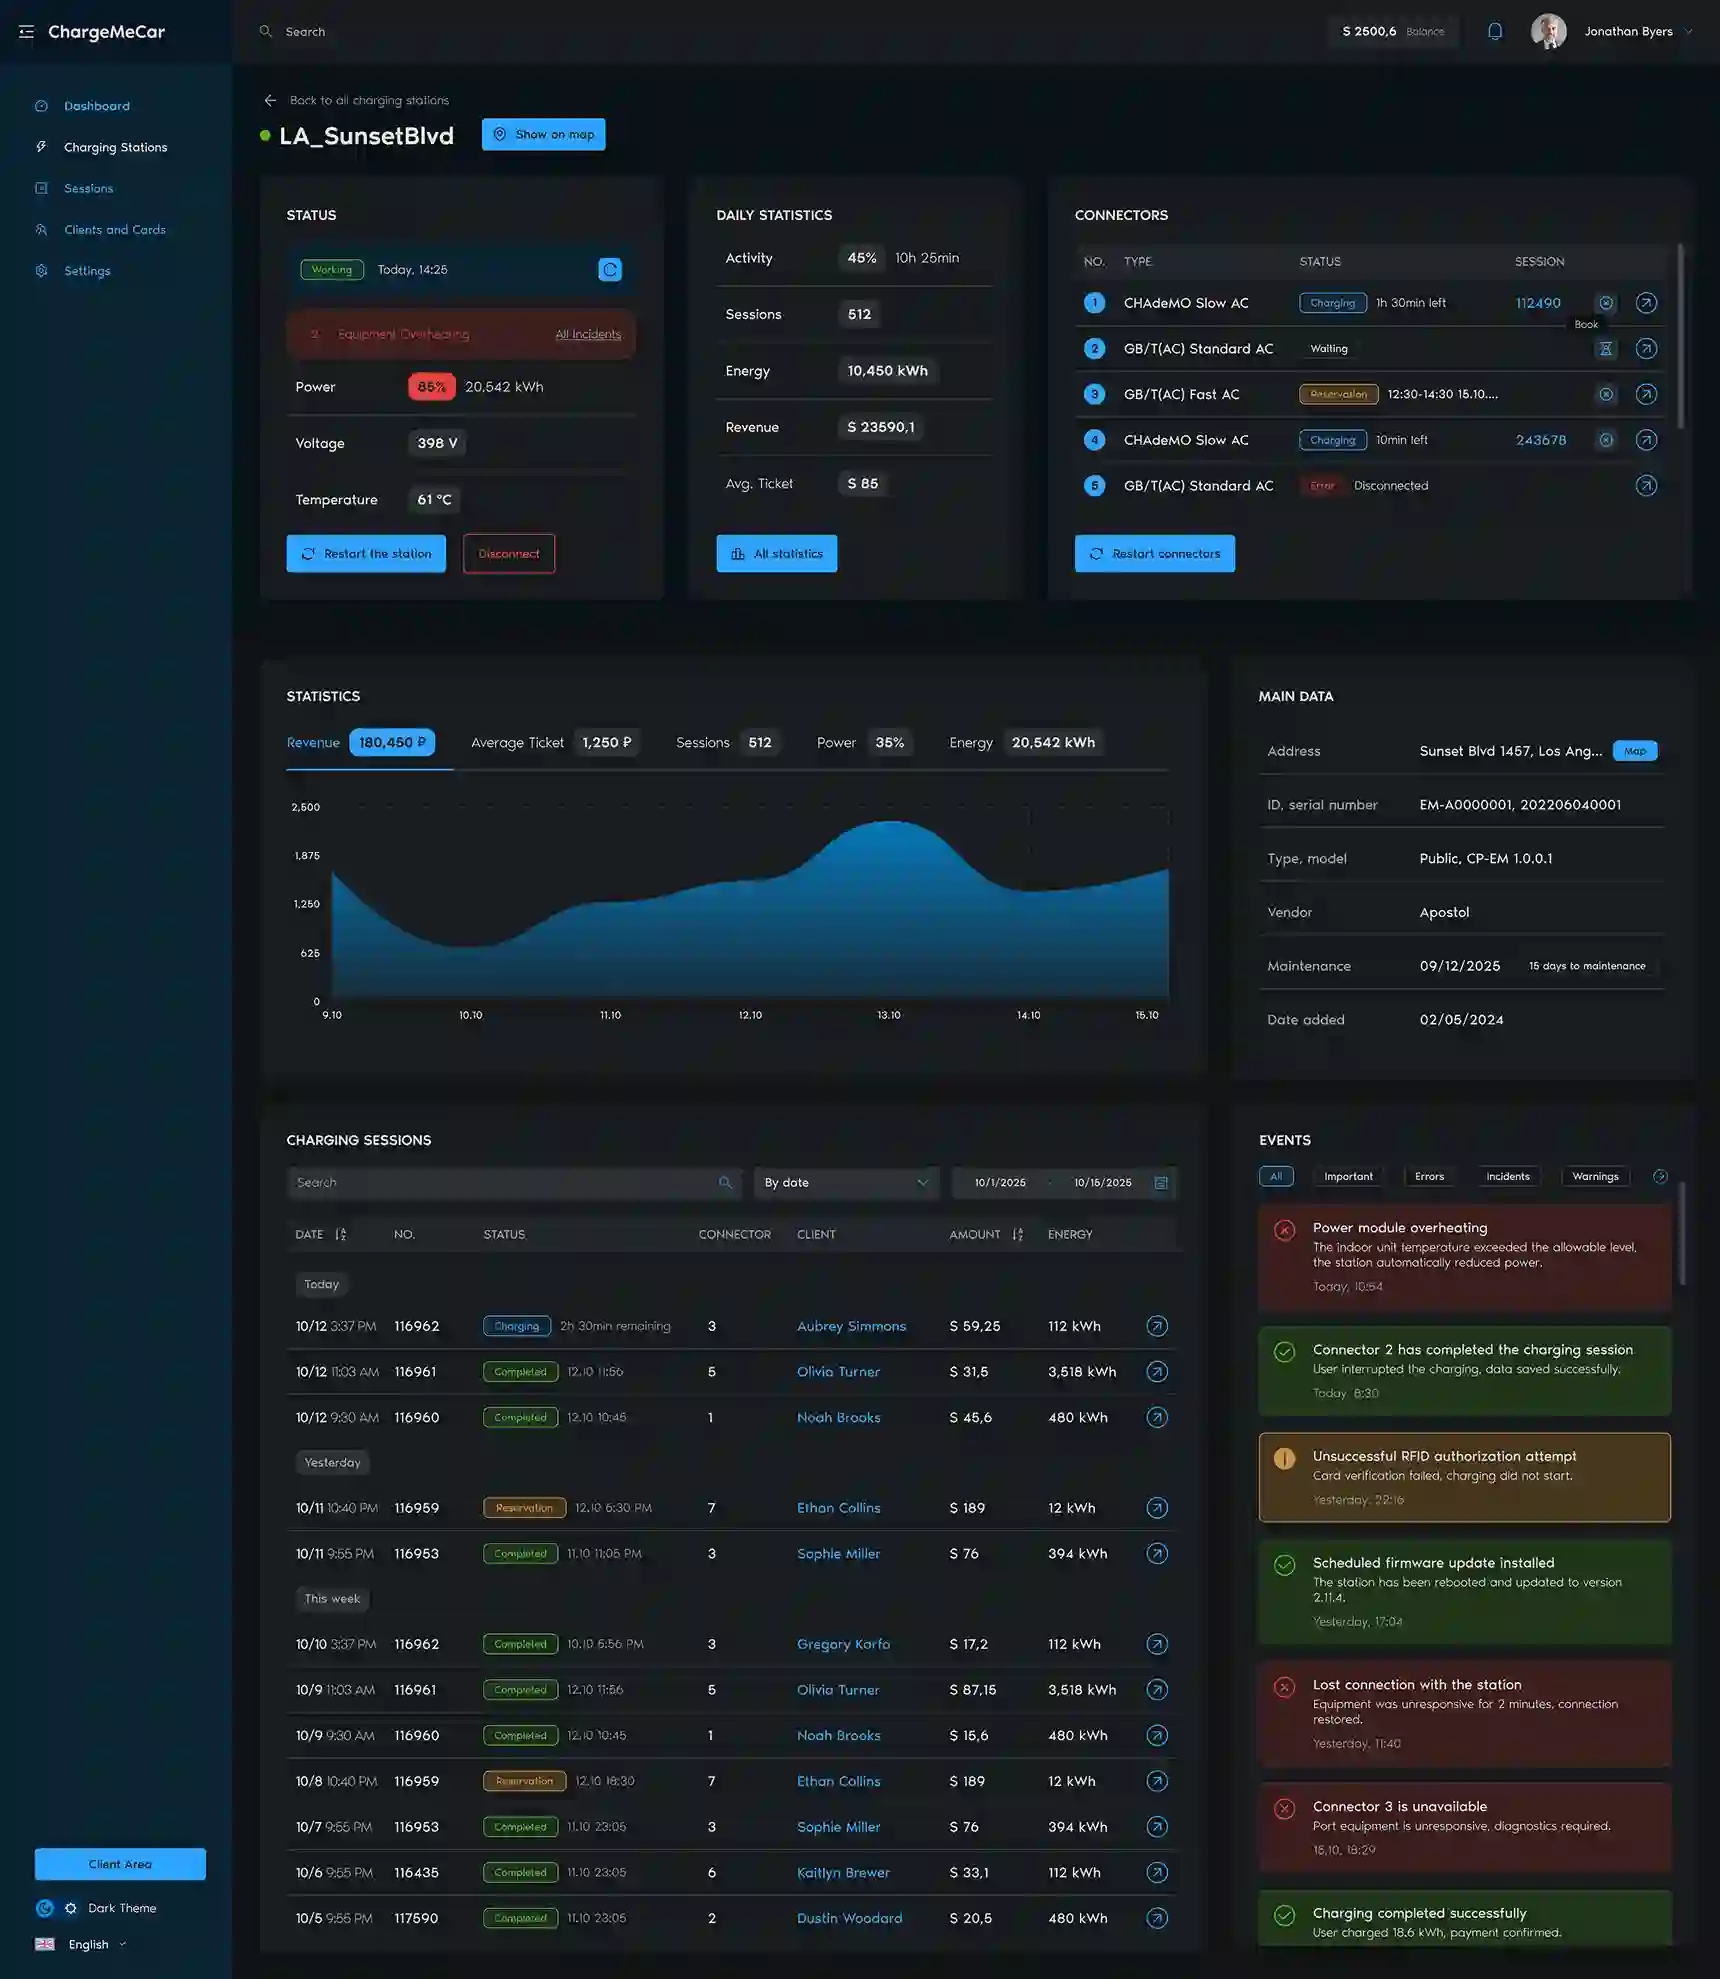This screenshot has width=1720, height=1979.
Task: Click the Restart the station button
Action: pos(366,554)
